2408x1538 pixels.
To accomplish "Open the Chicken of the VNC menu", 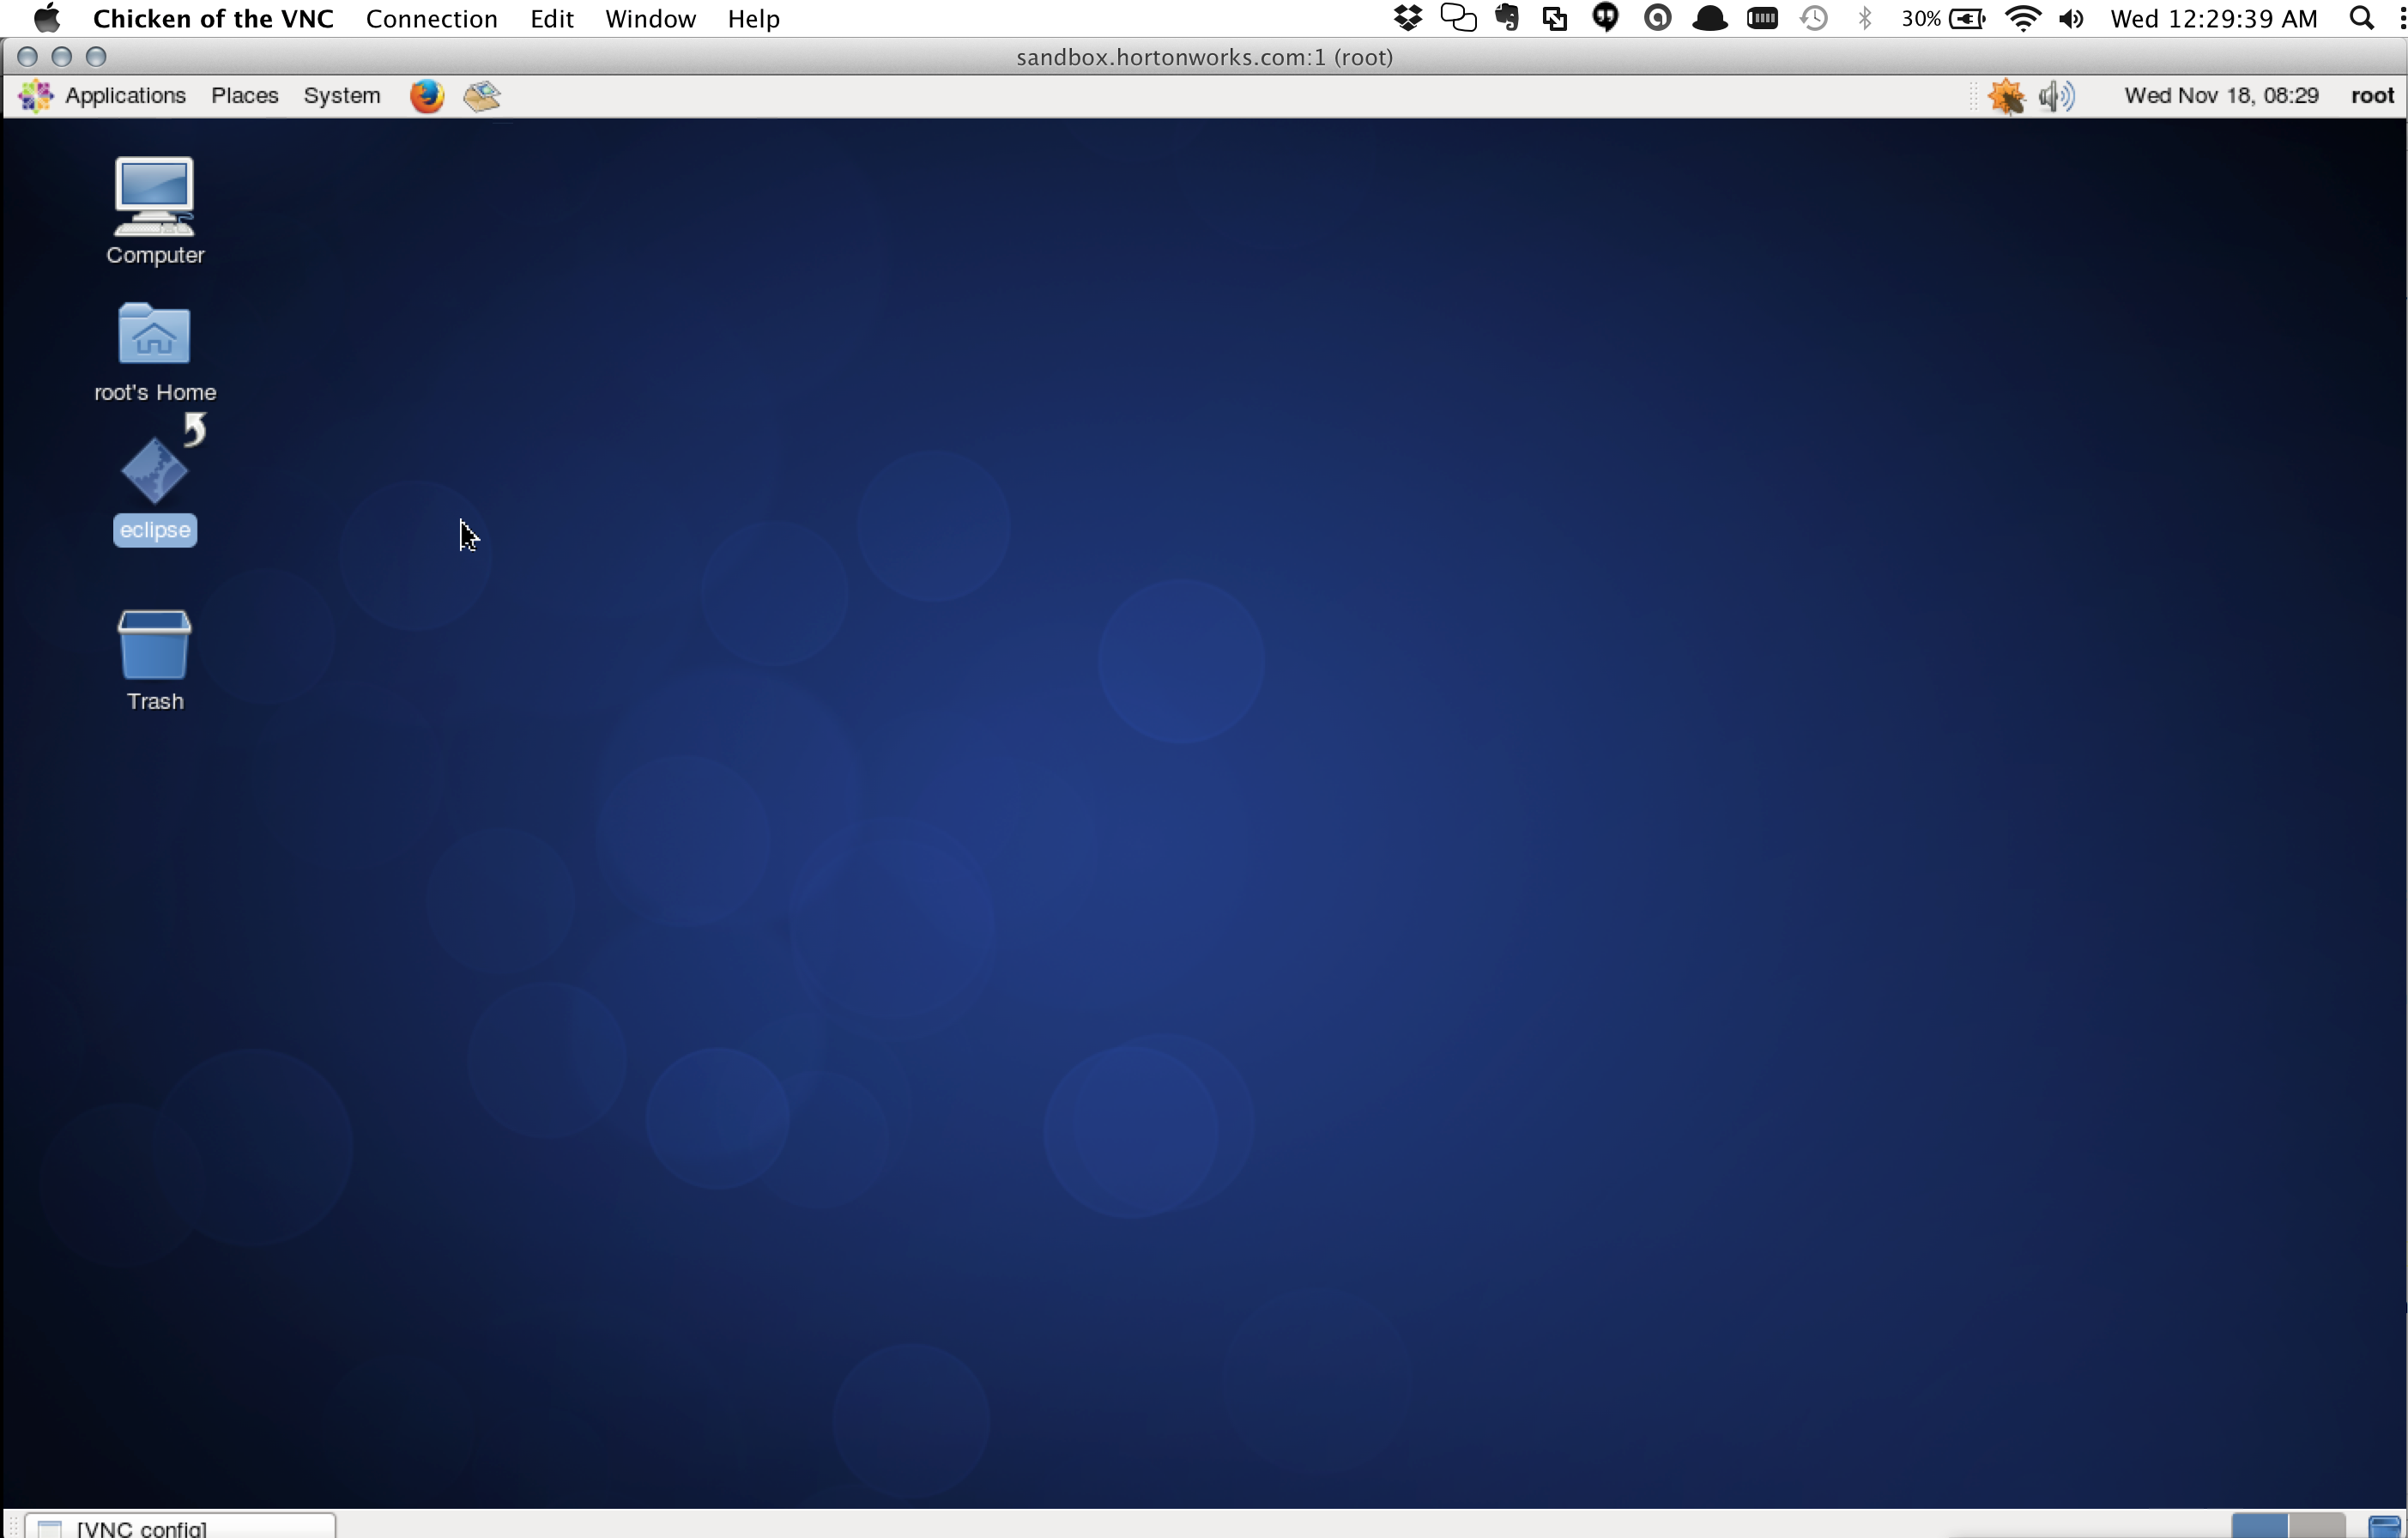I will coord(213,18).
